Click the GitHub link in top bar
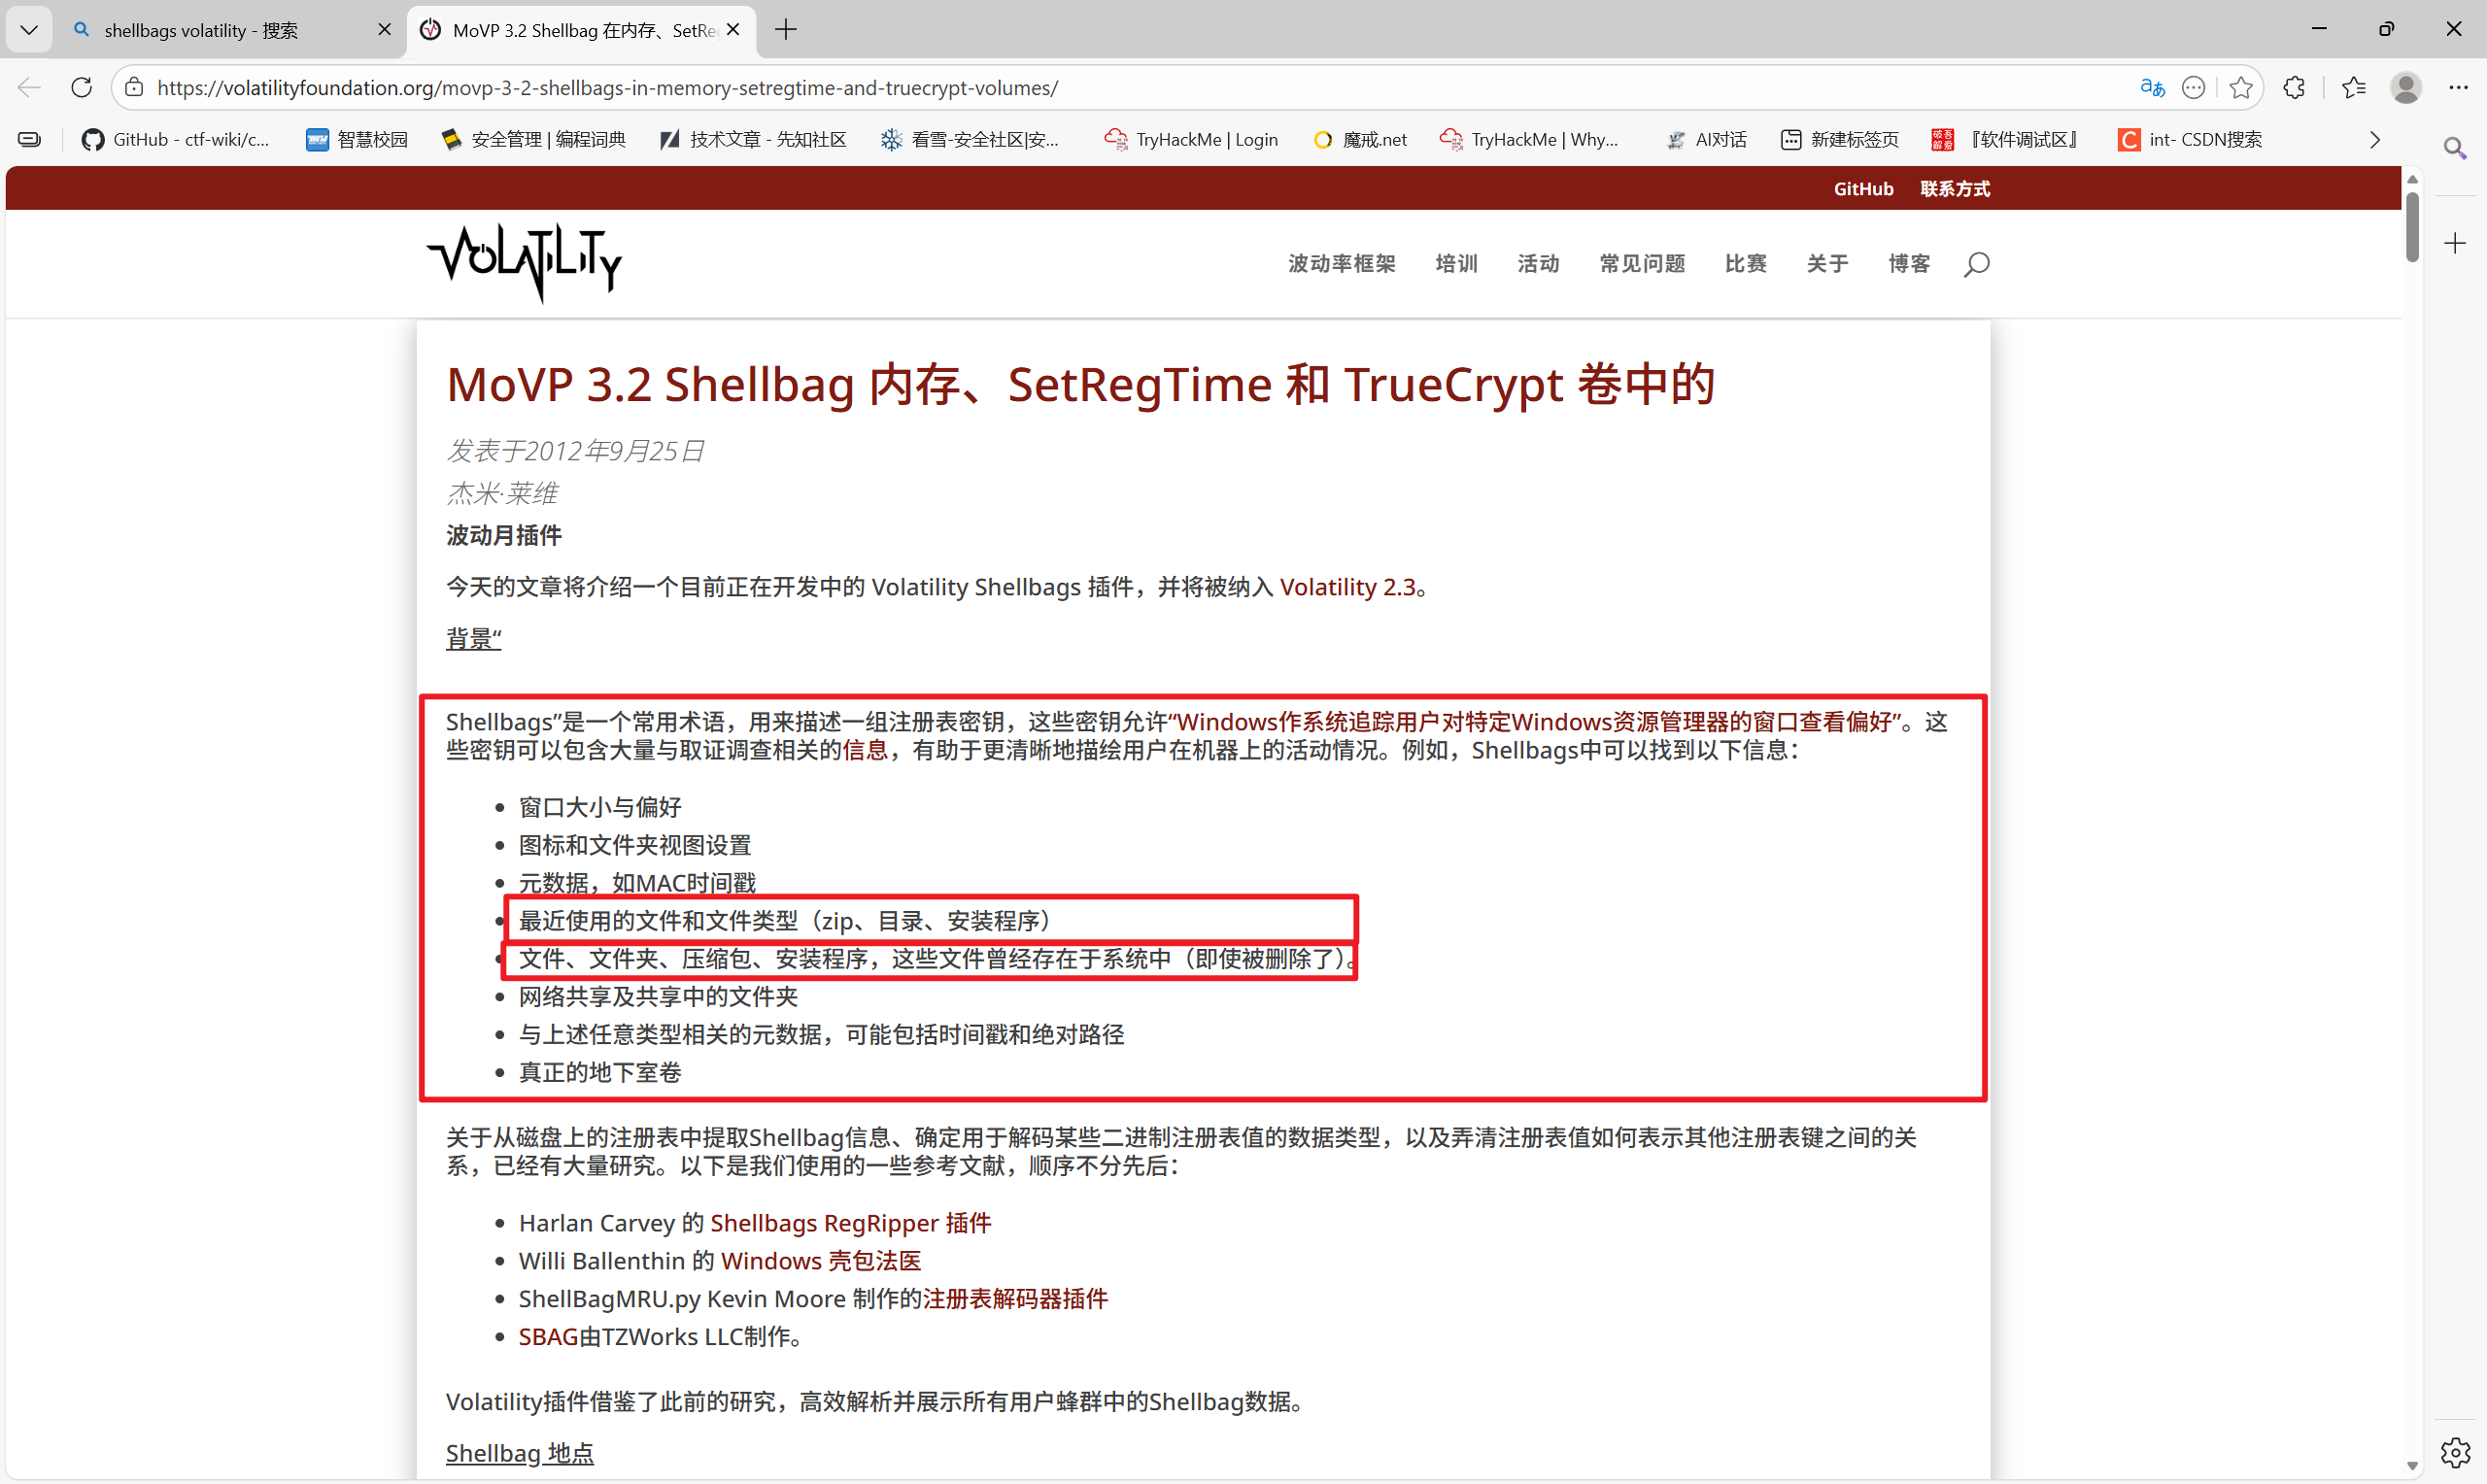The image size is (2487, 1484). (x=1863, y=189)
